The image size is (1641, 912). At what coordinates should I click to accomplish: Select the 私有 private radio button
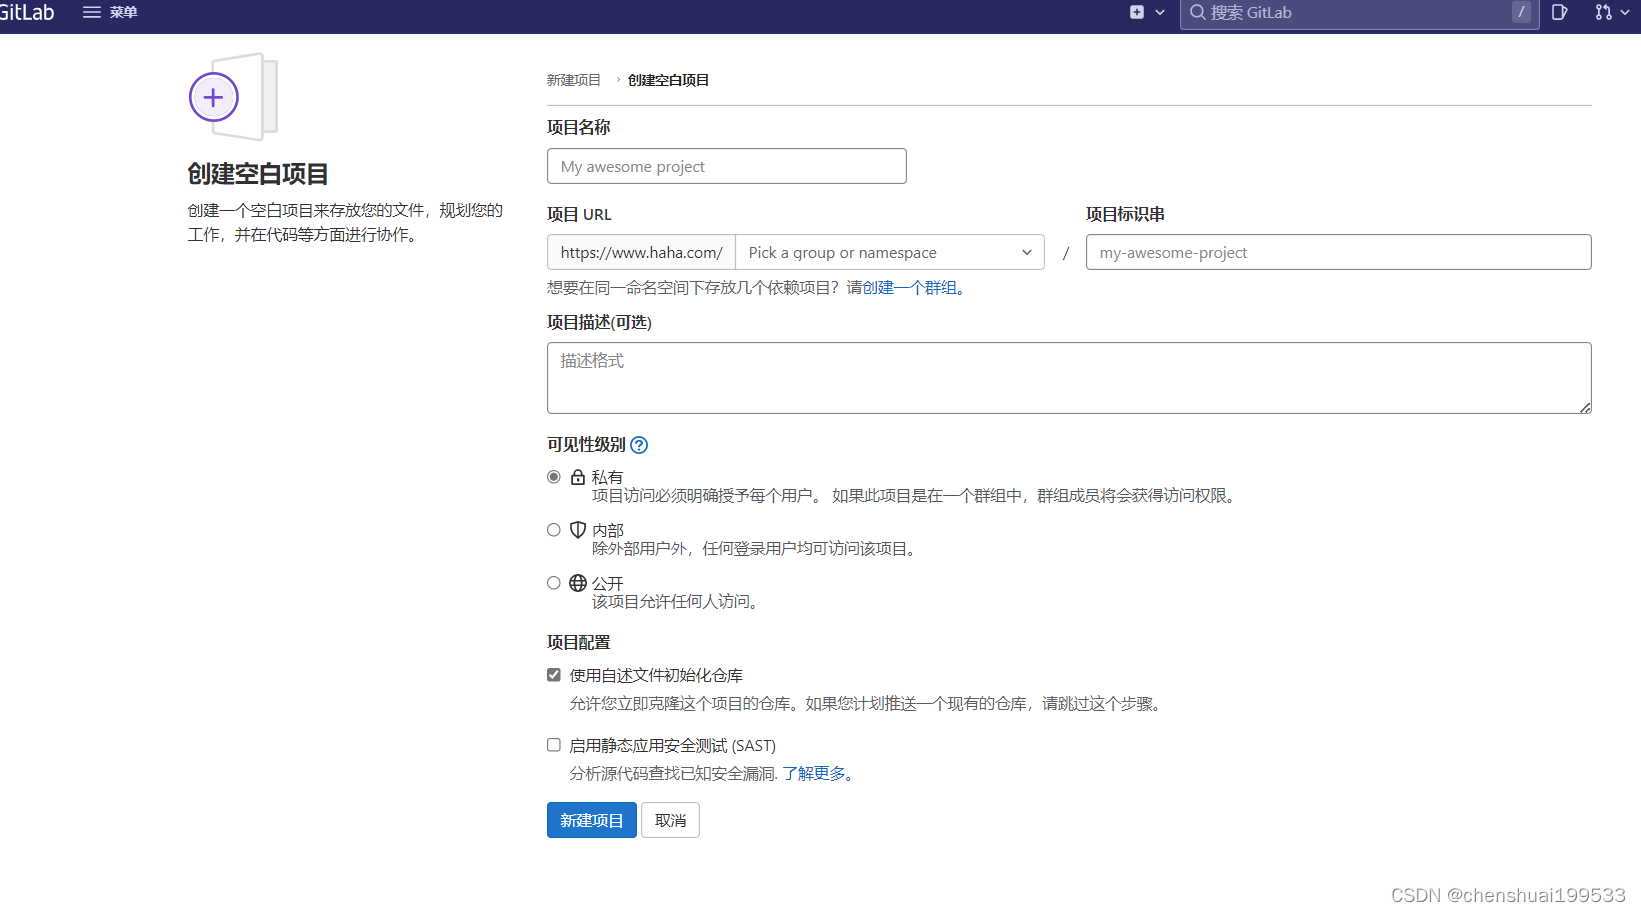click(554, 477)
